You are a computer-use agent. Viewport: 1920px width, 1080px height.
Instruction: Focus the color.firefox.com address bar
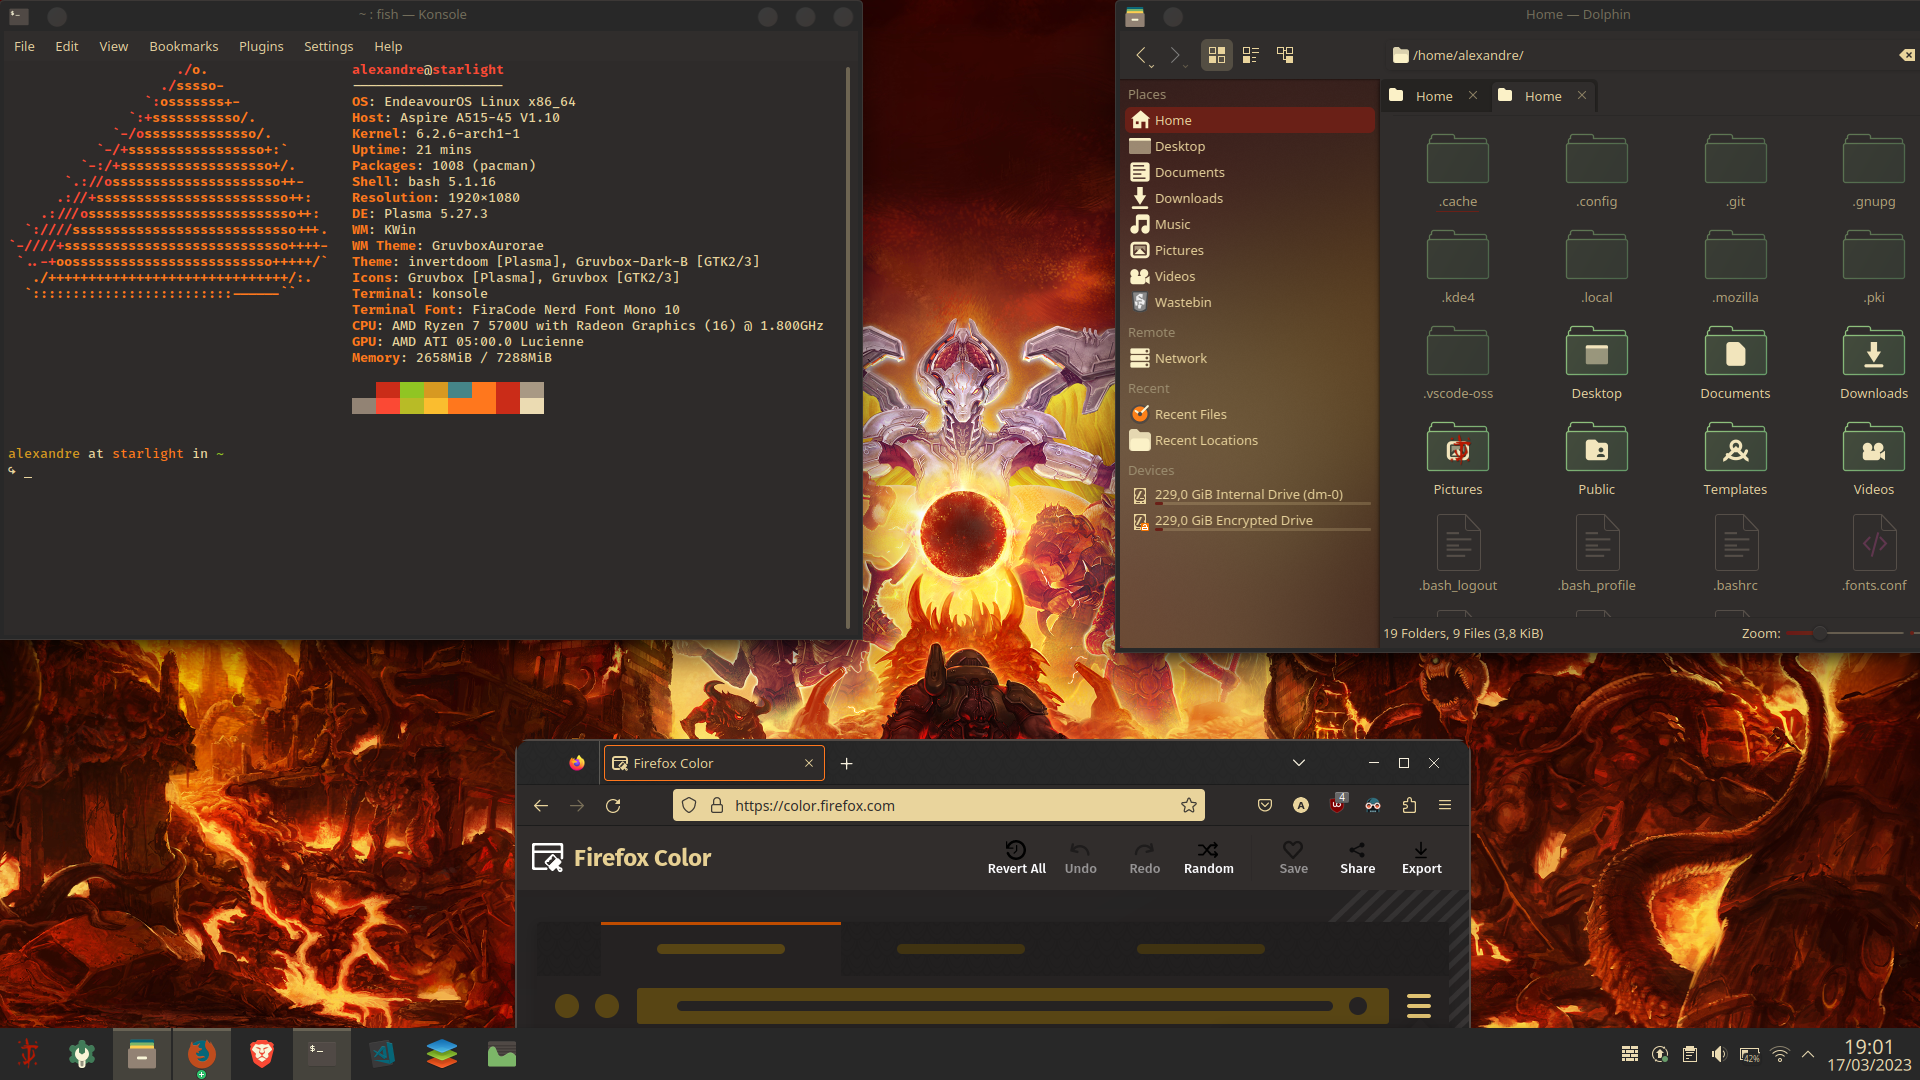tap(939, 805)
